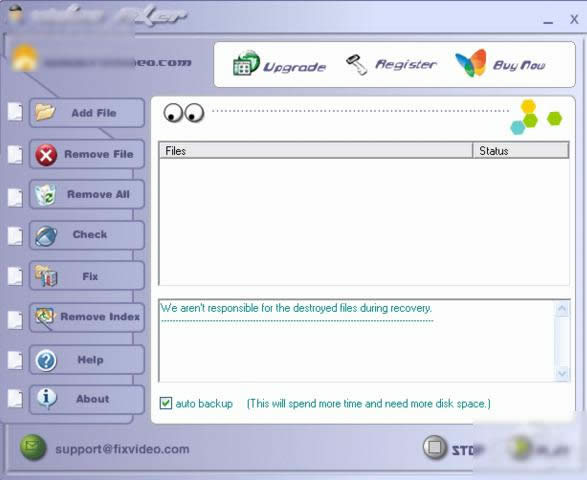Image resolution: width=587 pixels, height=480 pixels.
Task: Click the butterfly Buy Now icon
Action: [x=470, y=63]
